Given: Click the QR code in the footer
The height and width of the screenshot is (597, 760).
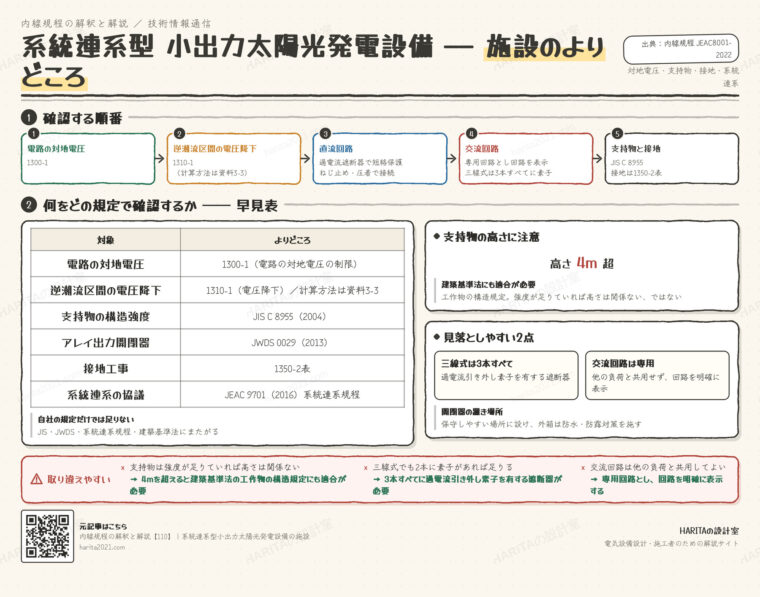Looking at the screenshot, I should (x=48, y=536).
